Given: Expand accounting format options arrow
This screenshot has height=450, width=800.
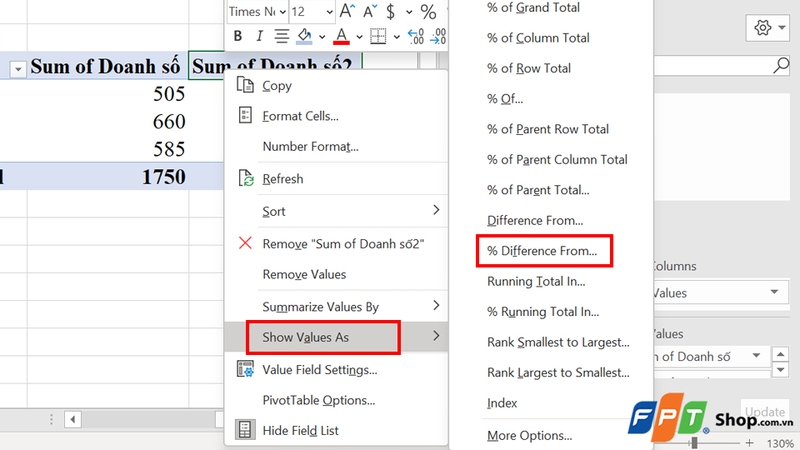Looking at the screenshot, I should click(409, 11).
